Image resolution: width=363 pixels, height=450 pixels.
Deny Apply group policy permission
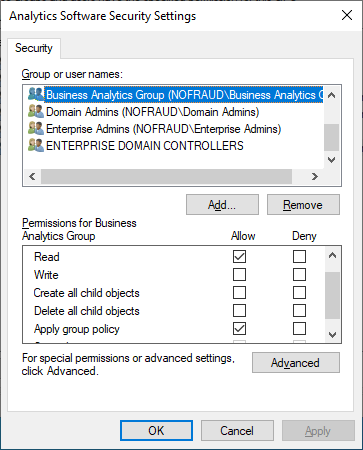point(299,329)
